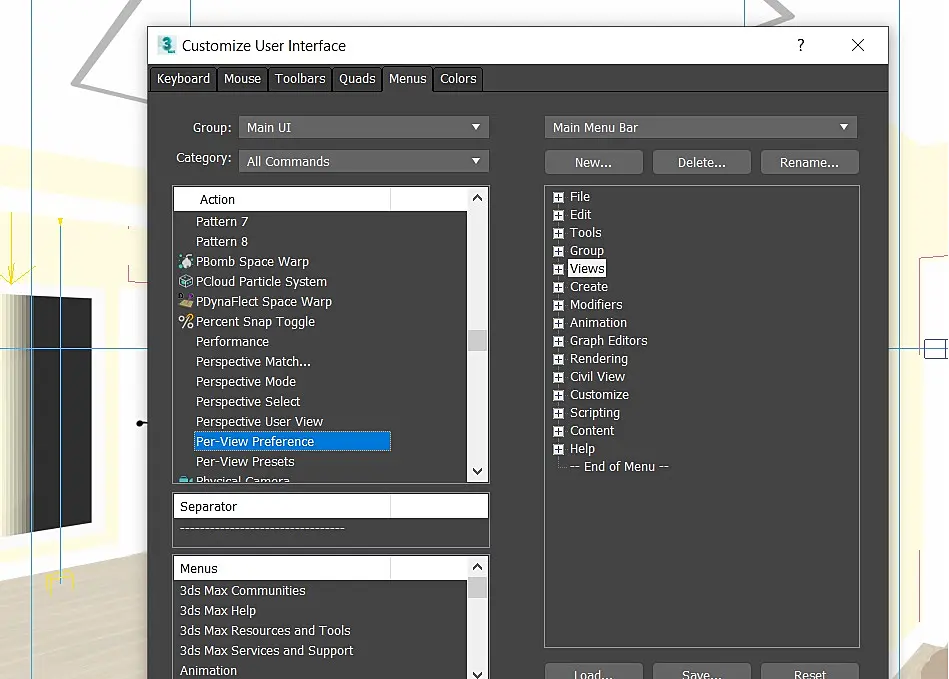
Task: Expand the Scripting tree node
Action: (x=559, y=413)
